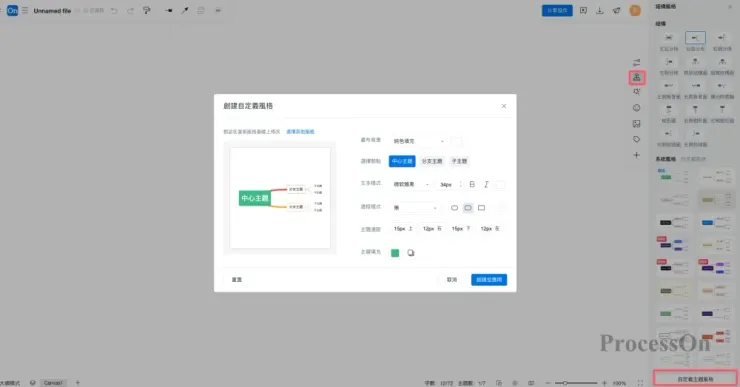
Task: Add a new canvas with plus beside Canvas1
Action: (x=78, y=382)
